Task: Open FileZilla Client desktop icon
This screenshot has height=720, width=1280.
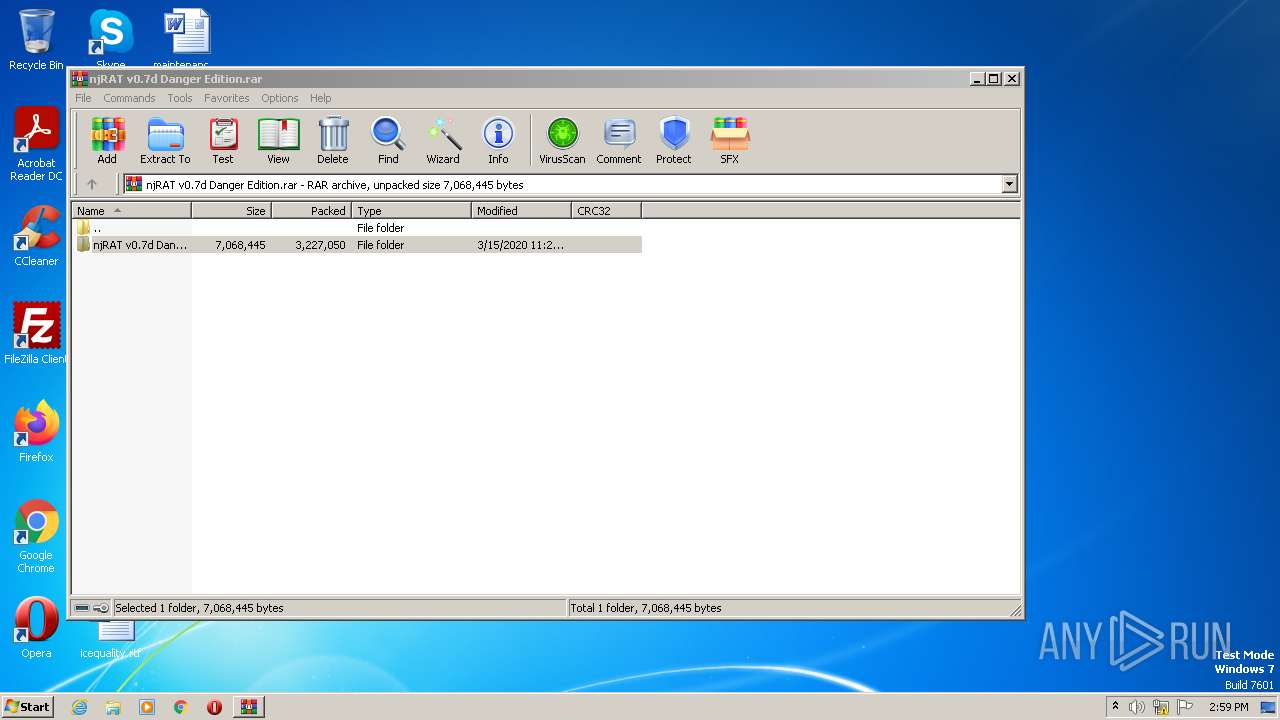Action: [x=36, y=333]
